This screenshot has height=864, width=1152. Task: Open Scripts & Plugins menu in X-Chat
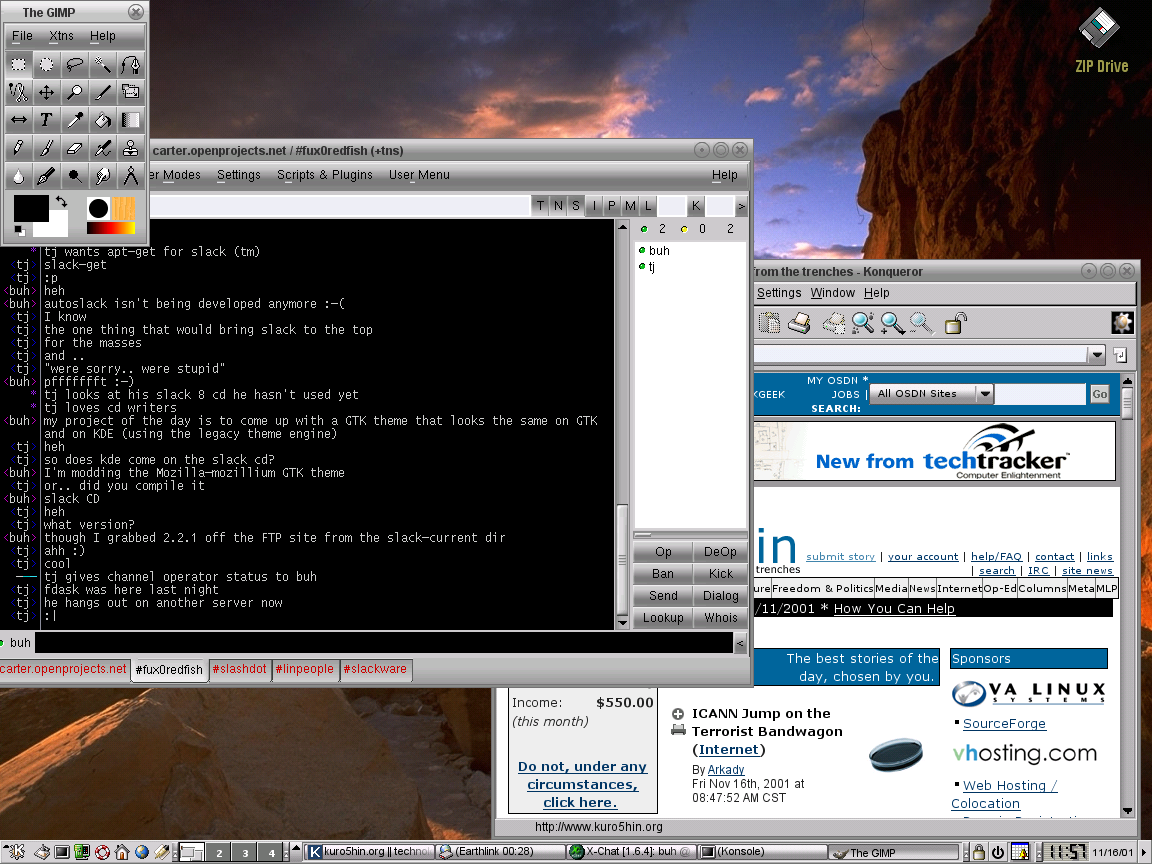[325, 175]
